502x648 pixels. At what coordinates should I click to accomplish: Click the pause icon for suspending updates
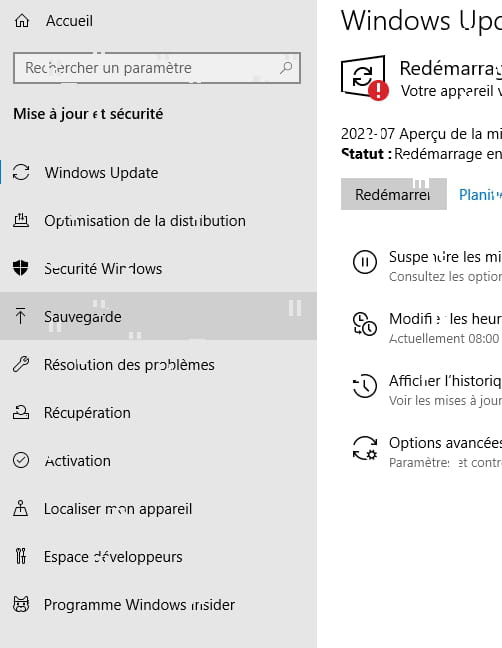365,262
